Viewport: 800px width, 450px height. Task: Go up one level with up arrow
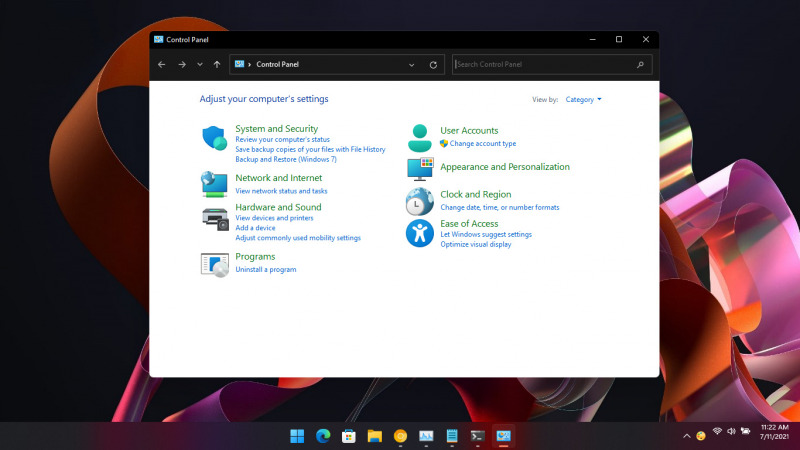pyautogui.click(x=217, y=64)
